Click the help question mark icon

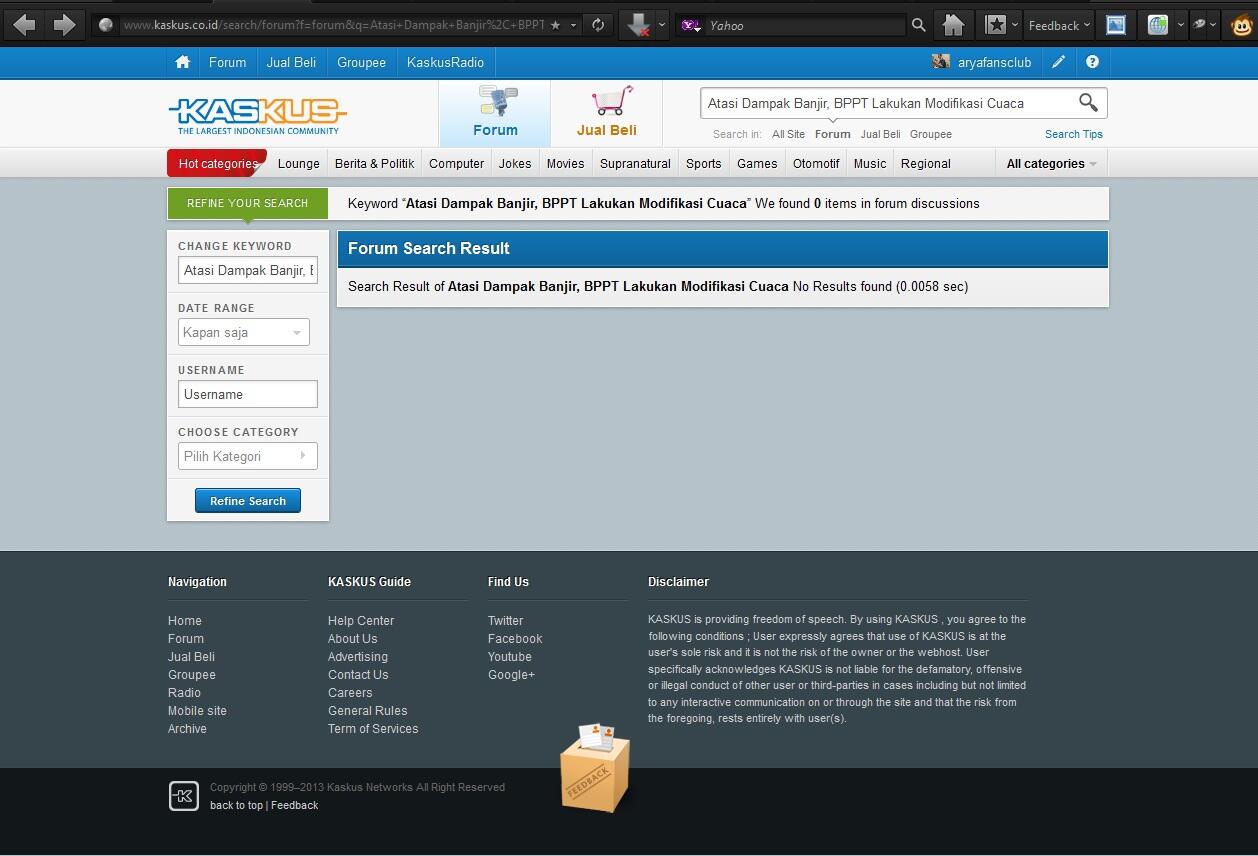[1092, 62]
